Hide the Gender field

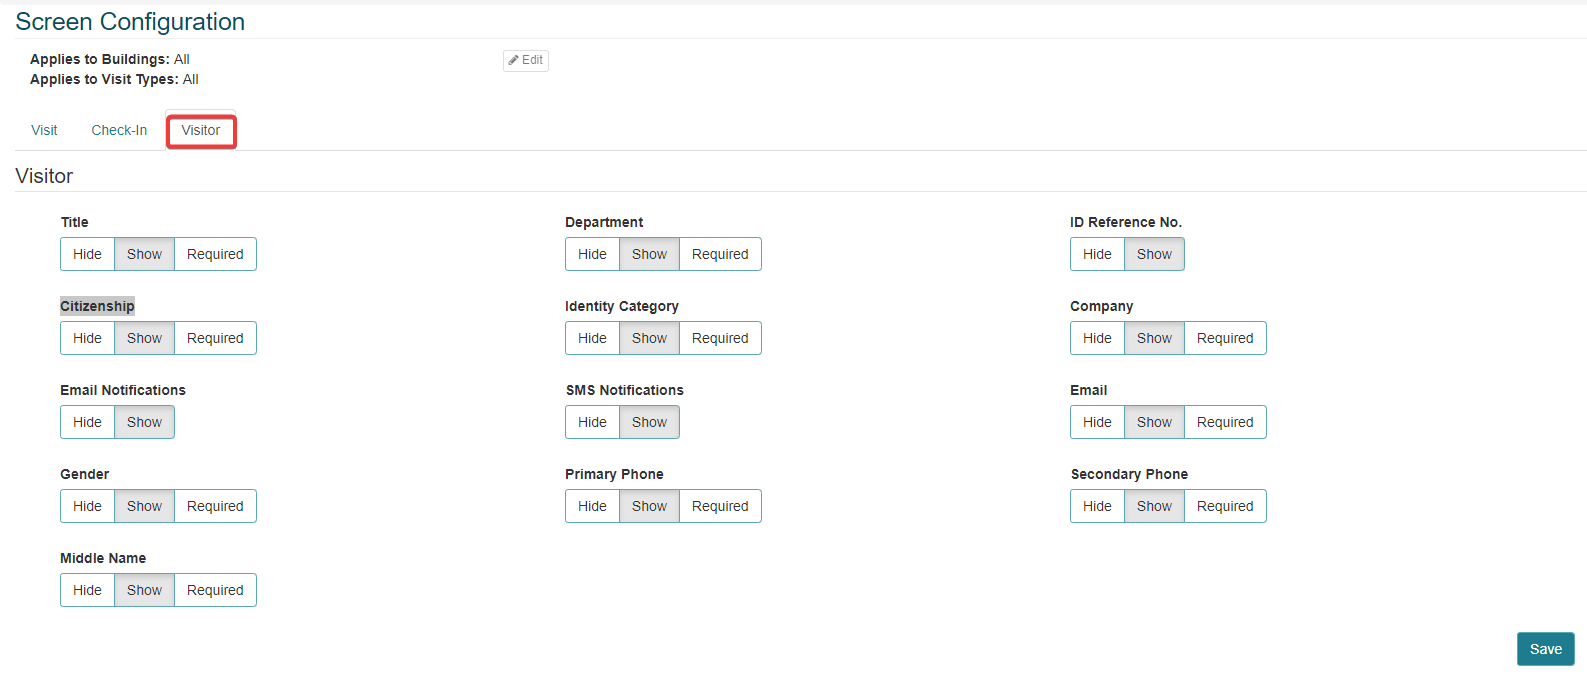tap(87, 506)
